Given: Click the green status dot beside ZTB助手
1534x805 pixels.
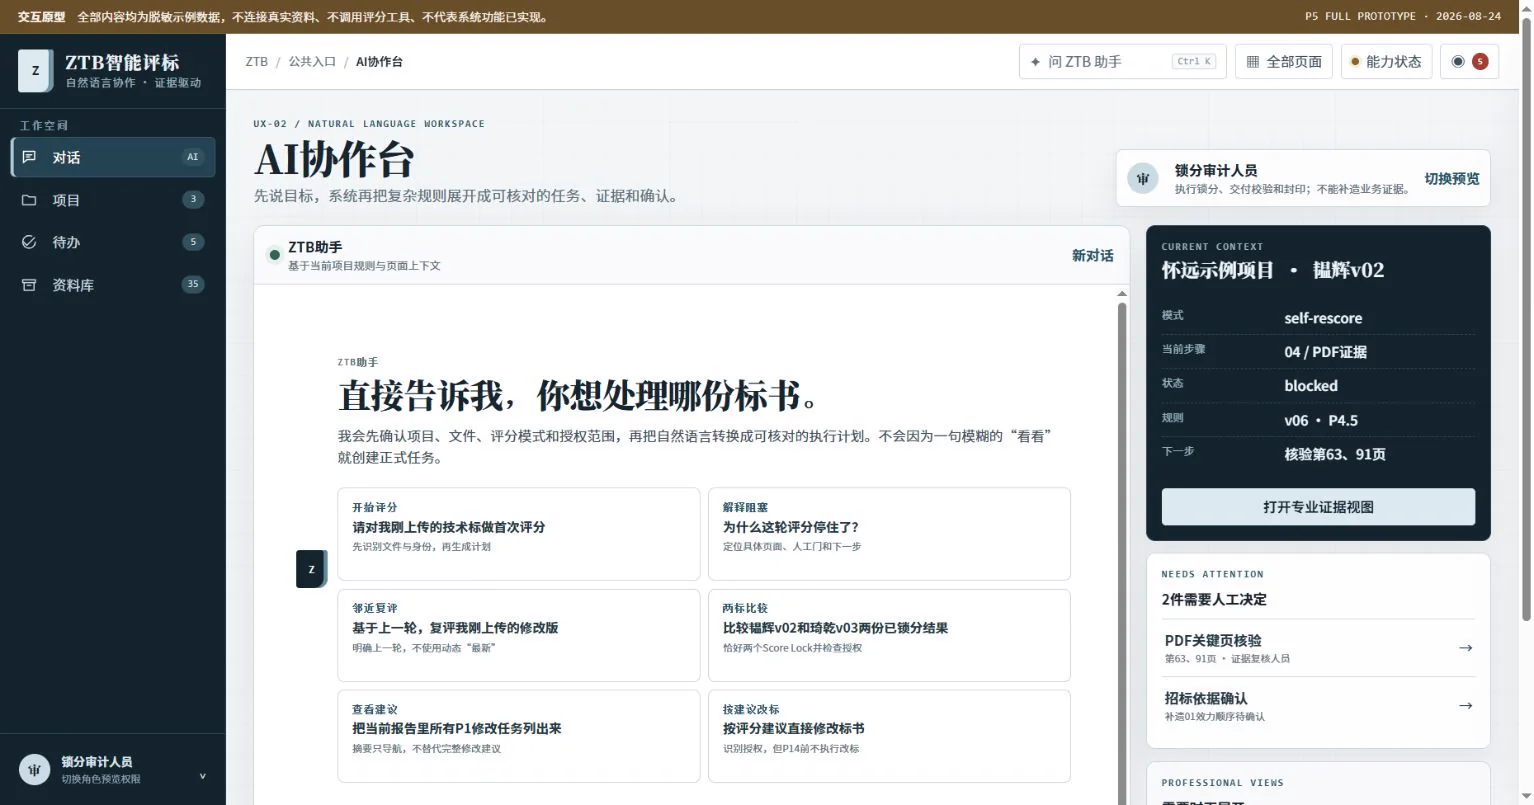Looking at the screenshot, I should click(x=274, y=255).
